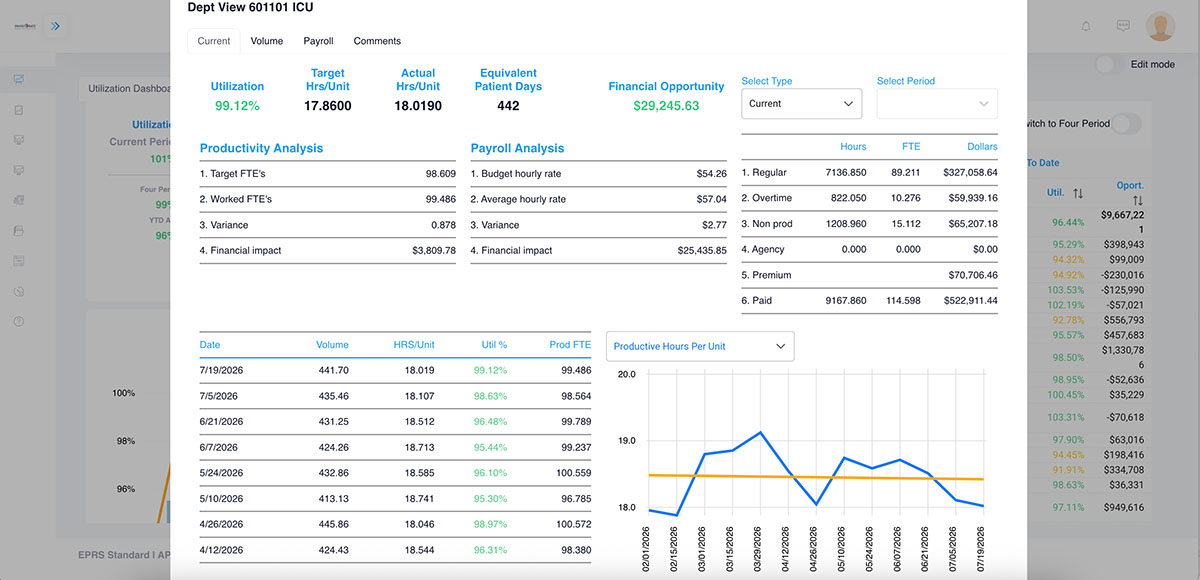Select the 7/19/2026 date row

pos(395,370)
